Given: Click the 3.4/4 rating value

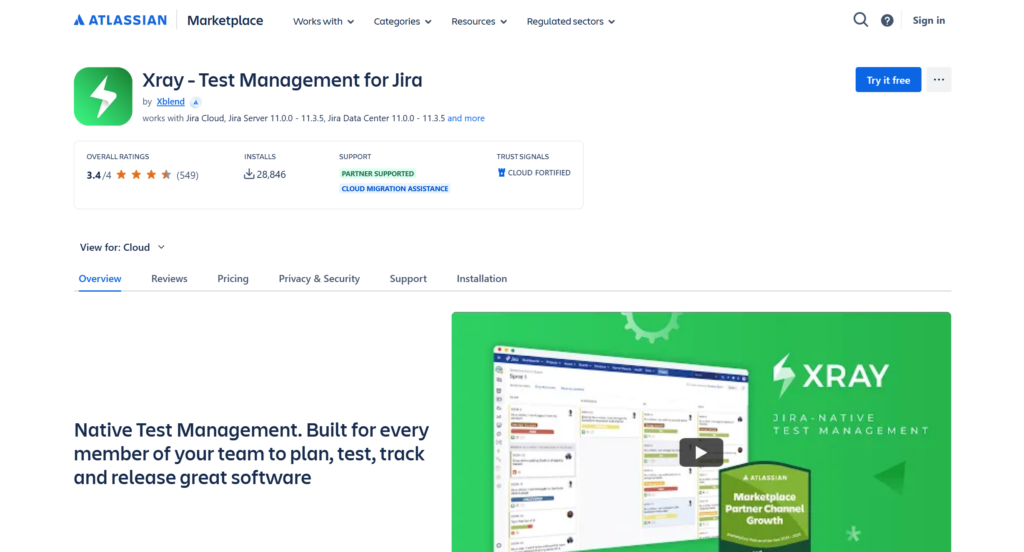Looking at the screenshot, I should coord(99,175).
